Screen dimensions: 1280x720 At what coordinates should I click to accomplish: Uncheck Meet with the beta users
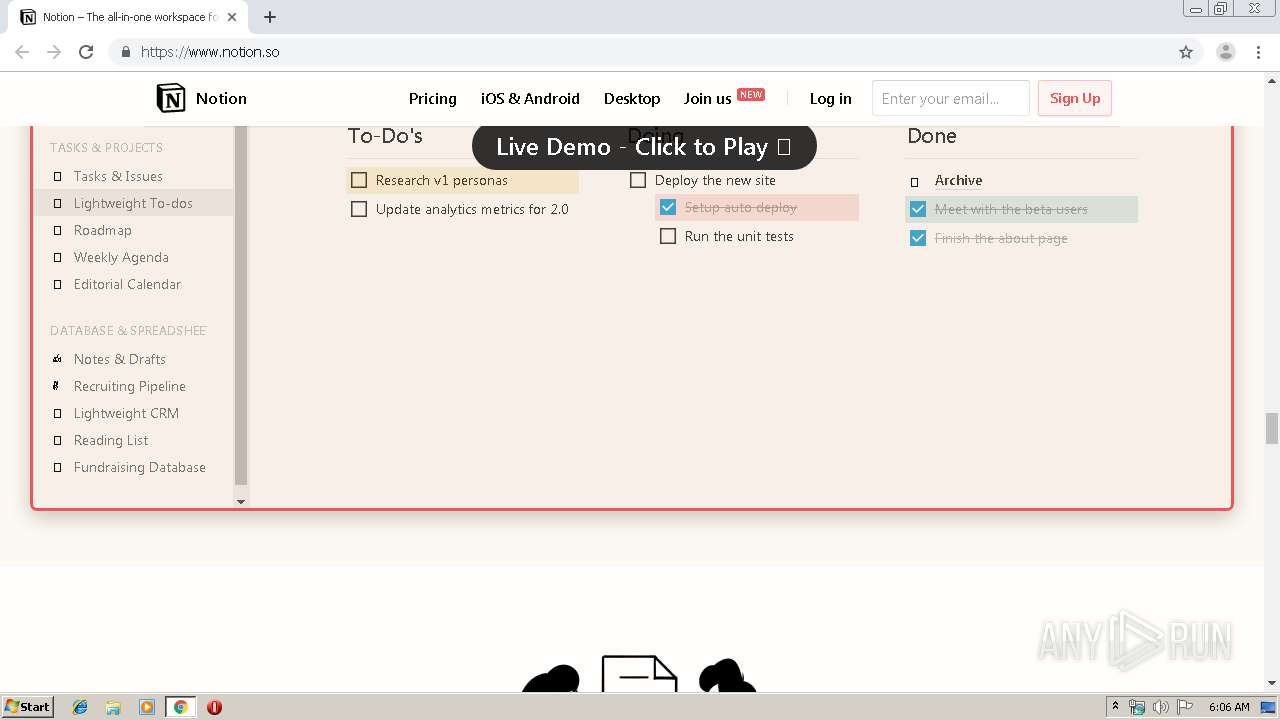tap(918, 210)
